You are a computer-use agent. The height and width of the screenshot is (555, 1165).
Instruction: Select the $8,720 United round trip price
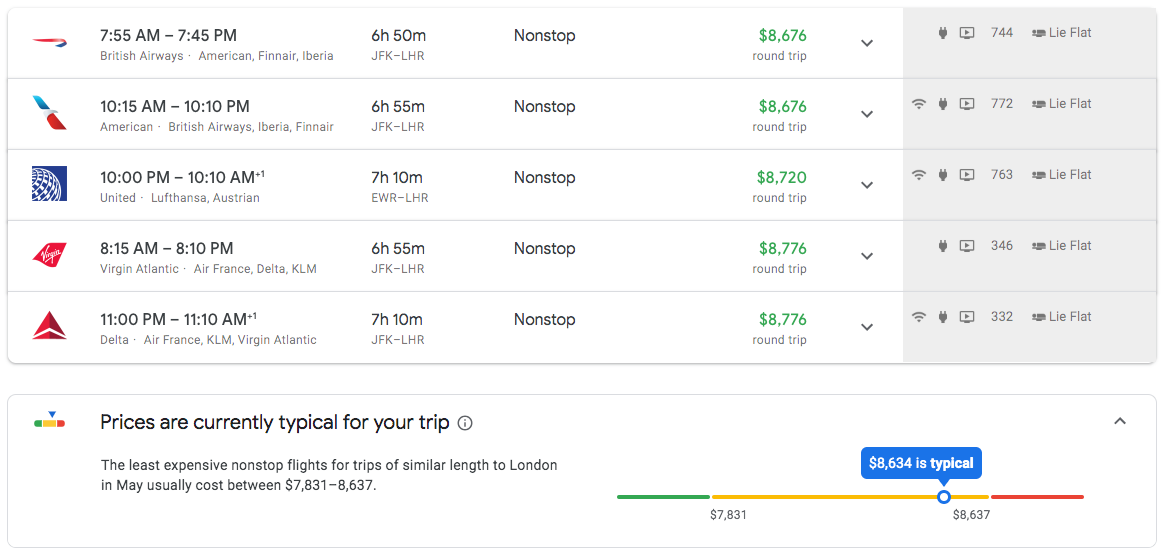coord(781,177)
